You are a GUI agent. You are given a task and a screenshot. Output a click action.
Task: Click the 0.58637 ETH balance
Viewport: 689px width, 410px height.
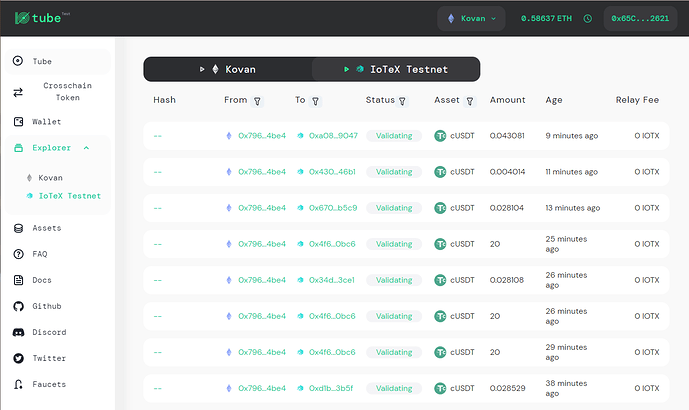(546, 18)
